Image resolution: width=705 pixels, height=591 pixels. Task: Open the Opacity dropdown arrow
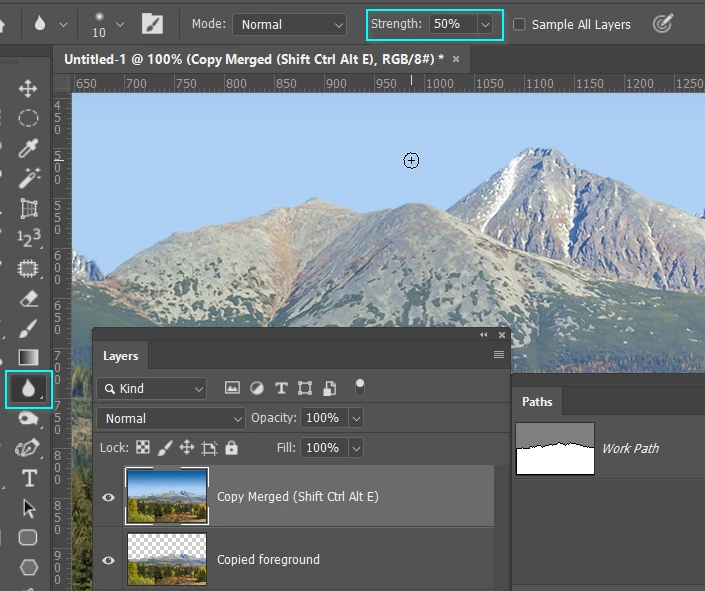tap(356, 419)
